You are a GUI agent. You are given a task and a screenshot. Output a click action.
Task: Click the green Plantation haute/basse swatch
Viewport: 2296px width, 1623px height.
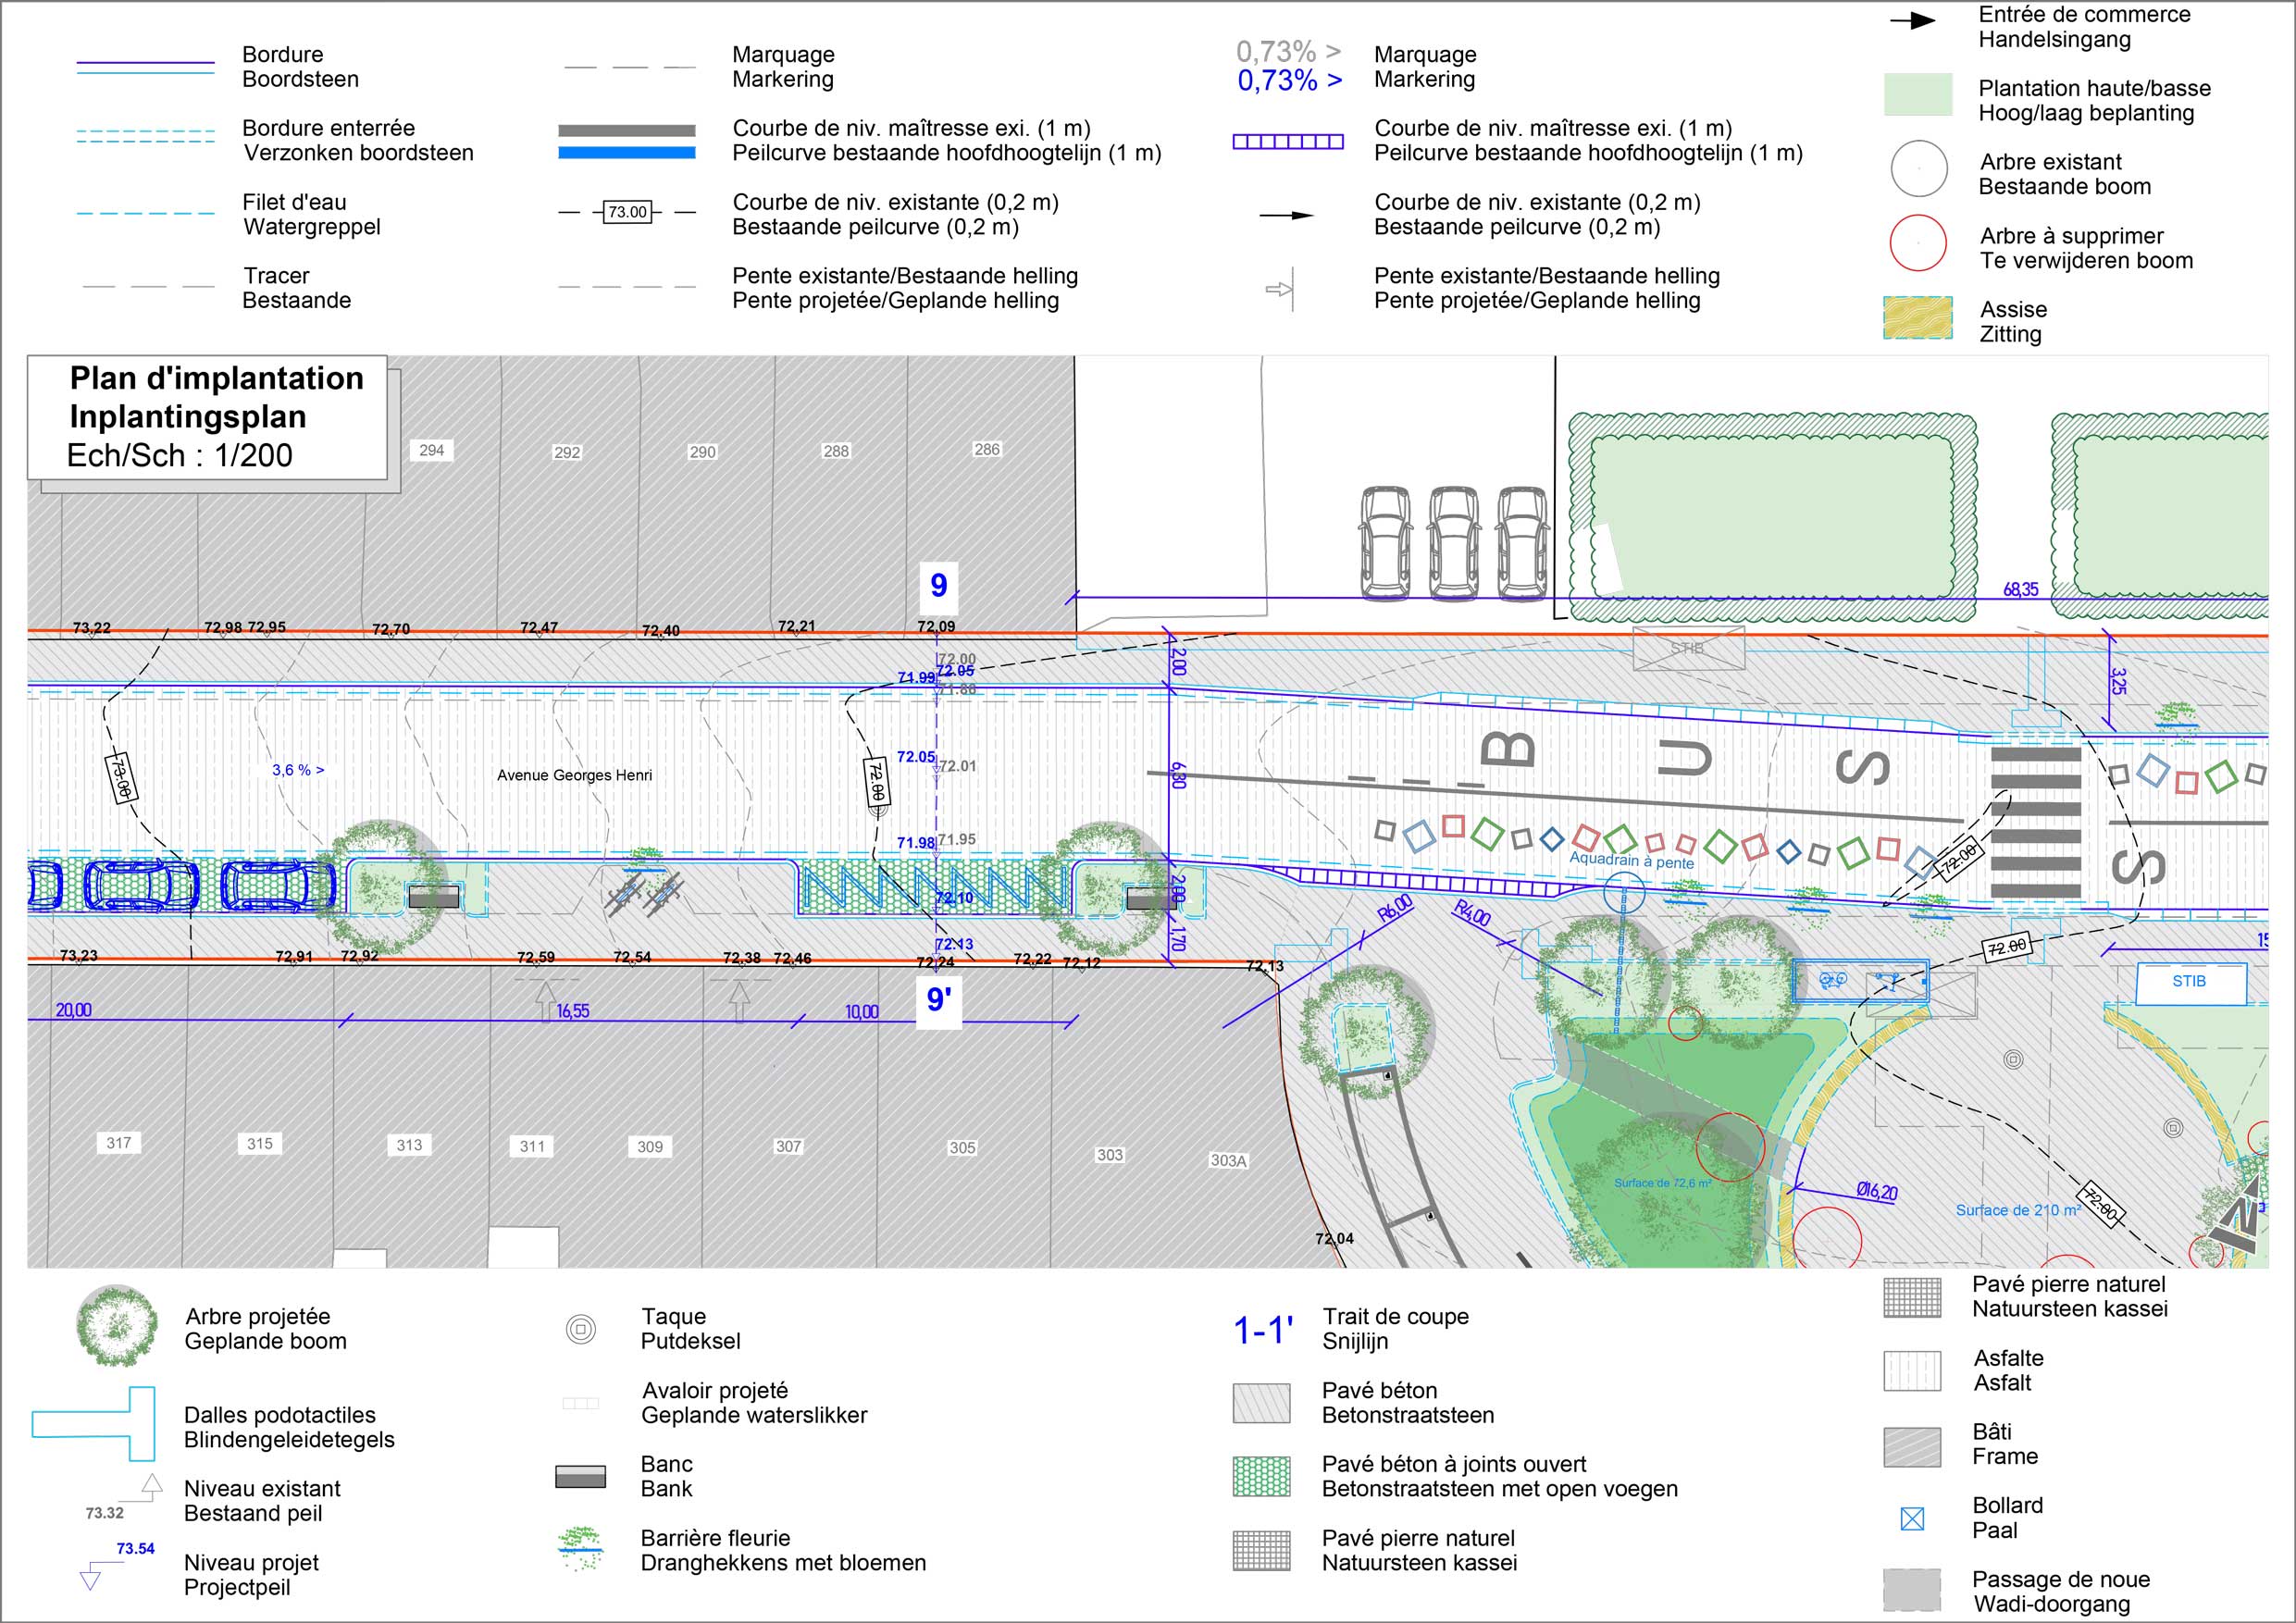coord(1917,95)
